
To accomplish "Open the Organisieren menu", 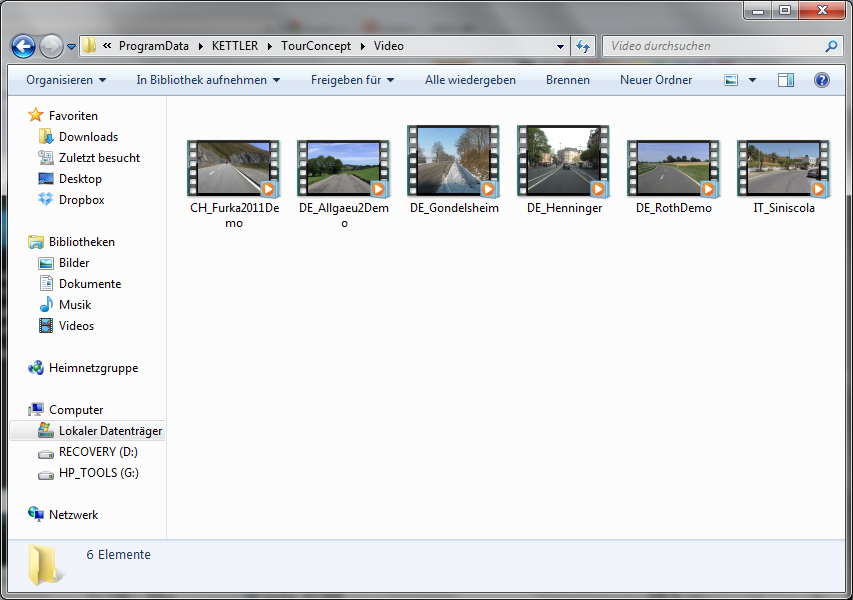I will pos(66,80).
